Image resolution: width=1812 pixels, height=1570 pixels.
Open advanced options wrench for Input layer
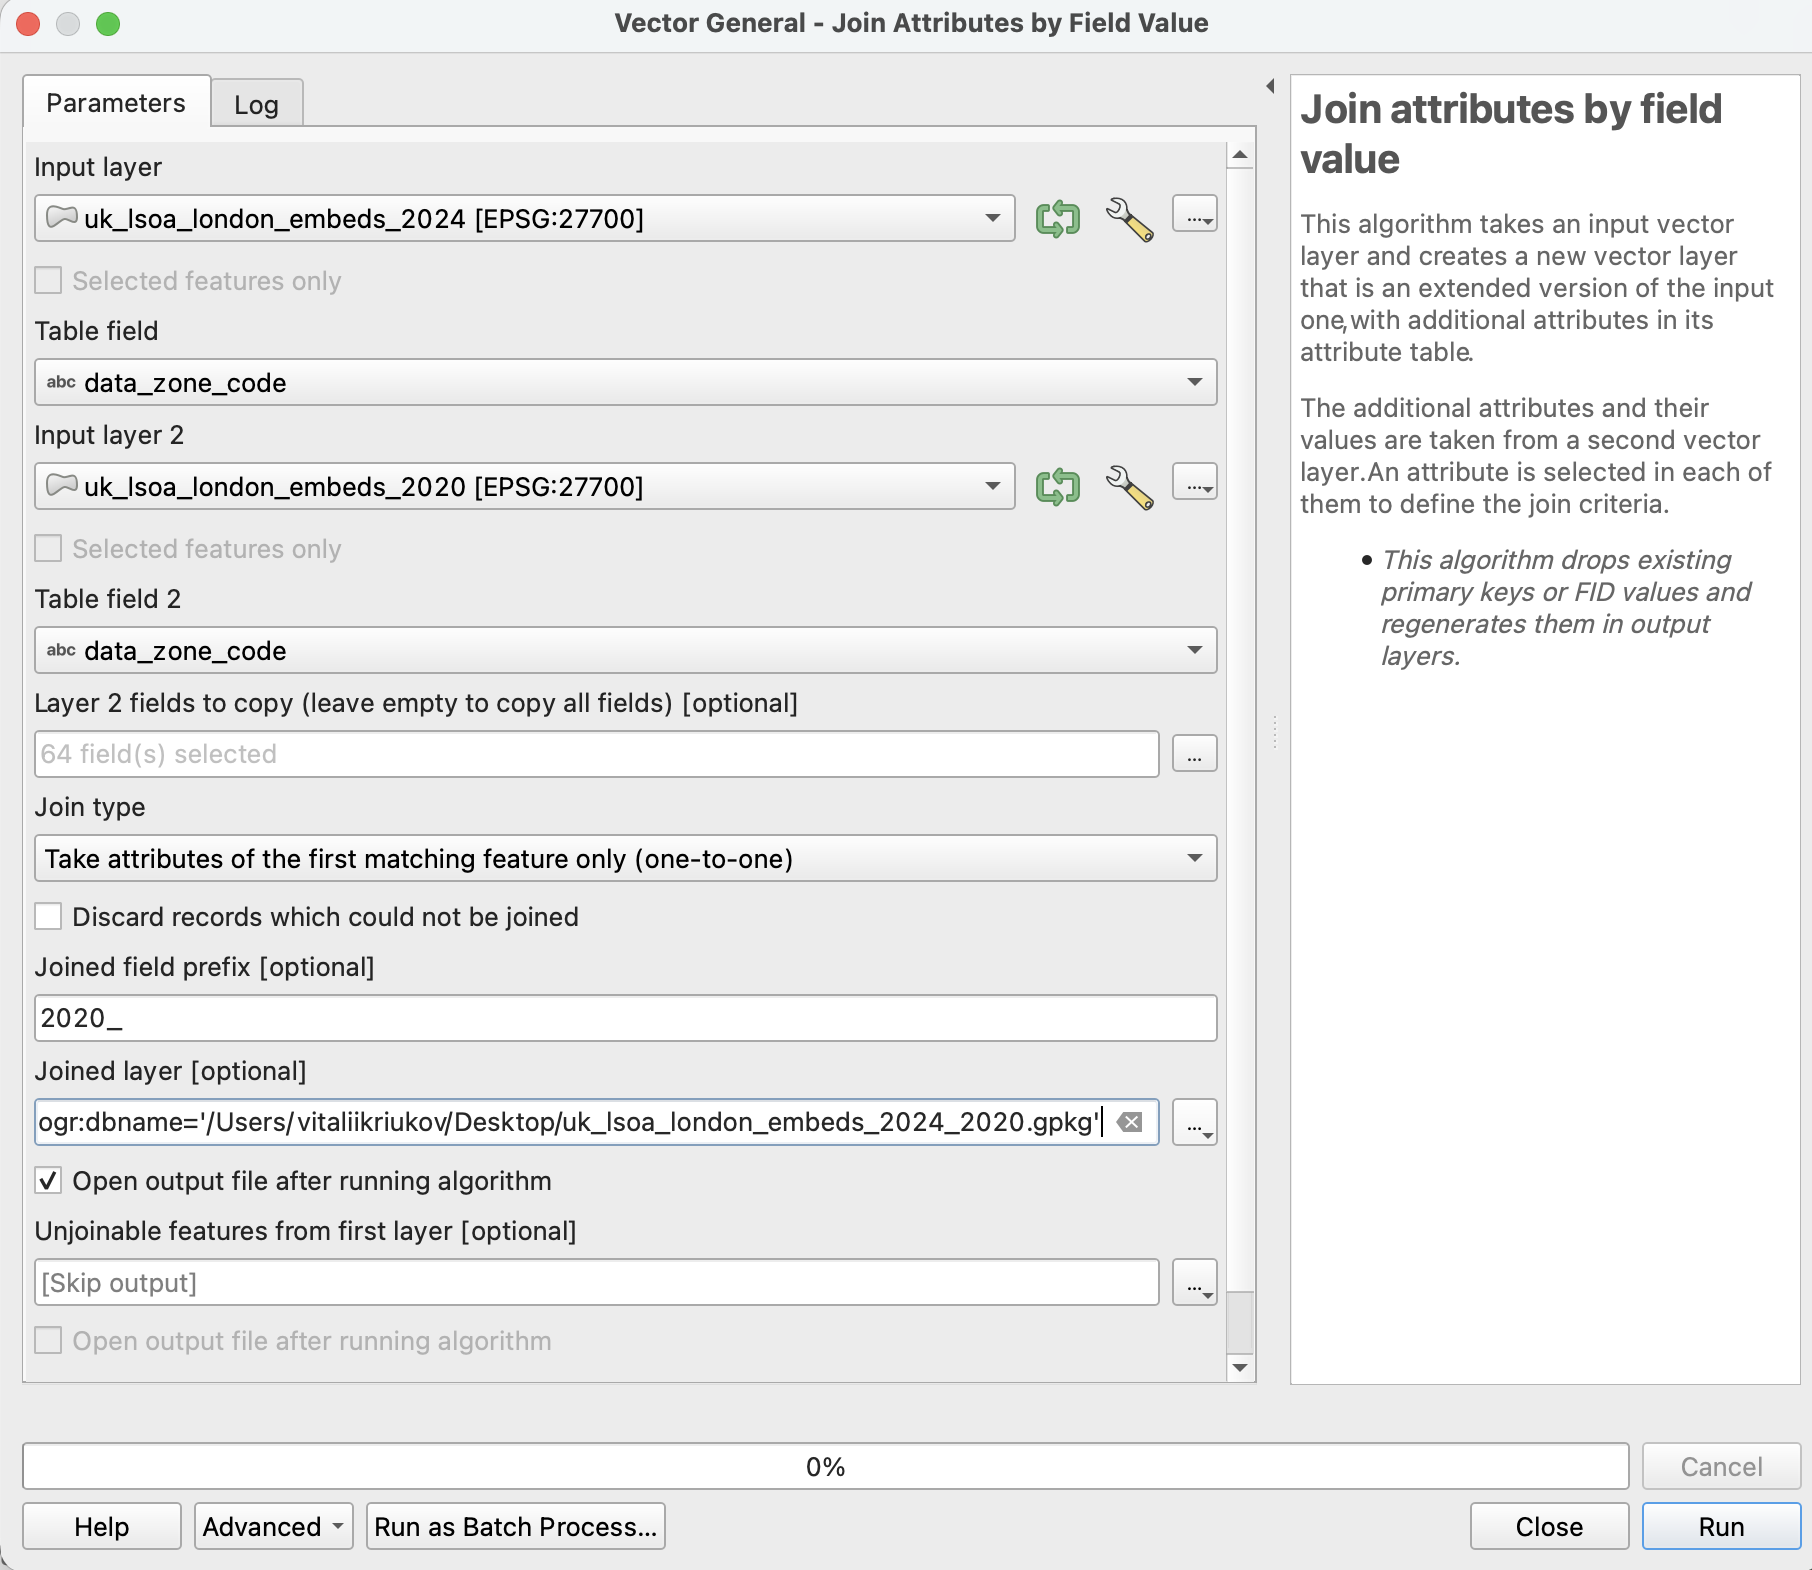[x=1129, y=218]
